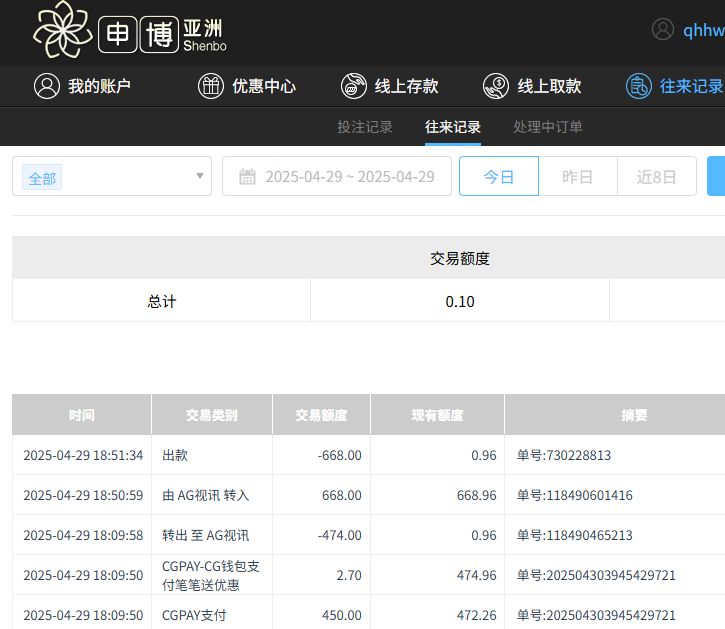Click the Shenbo flower logo

[x=62, y=31]
